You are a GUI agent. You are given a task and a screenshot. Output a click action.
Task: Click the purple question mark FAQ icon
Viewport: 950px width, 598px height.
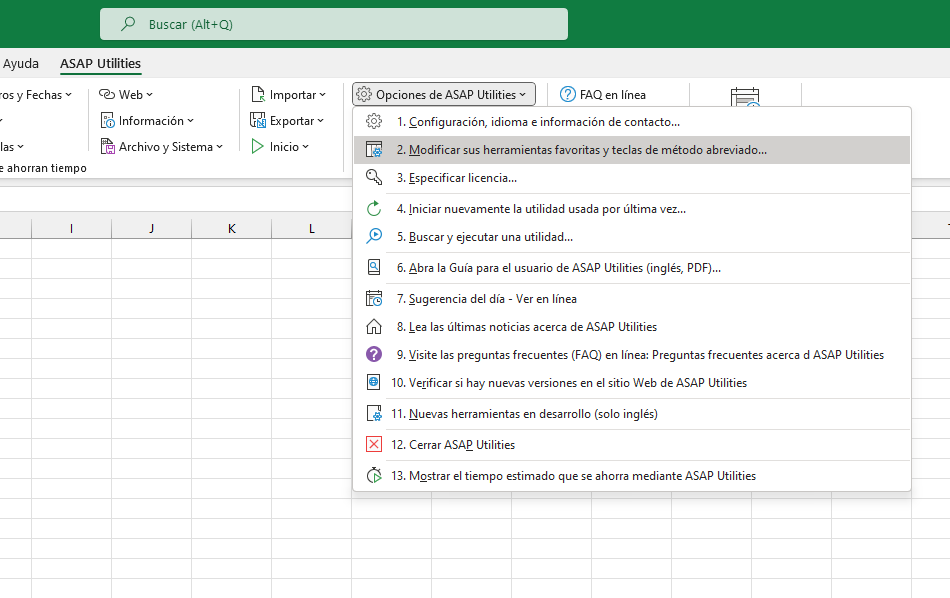[x=374, y=354]
